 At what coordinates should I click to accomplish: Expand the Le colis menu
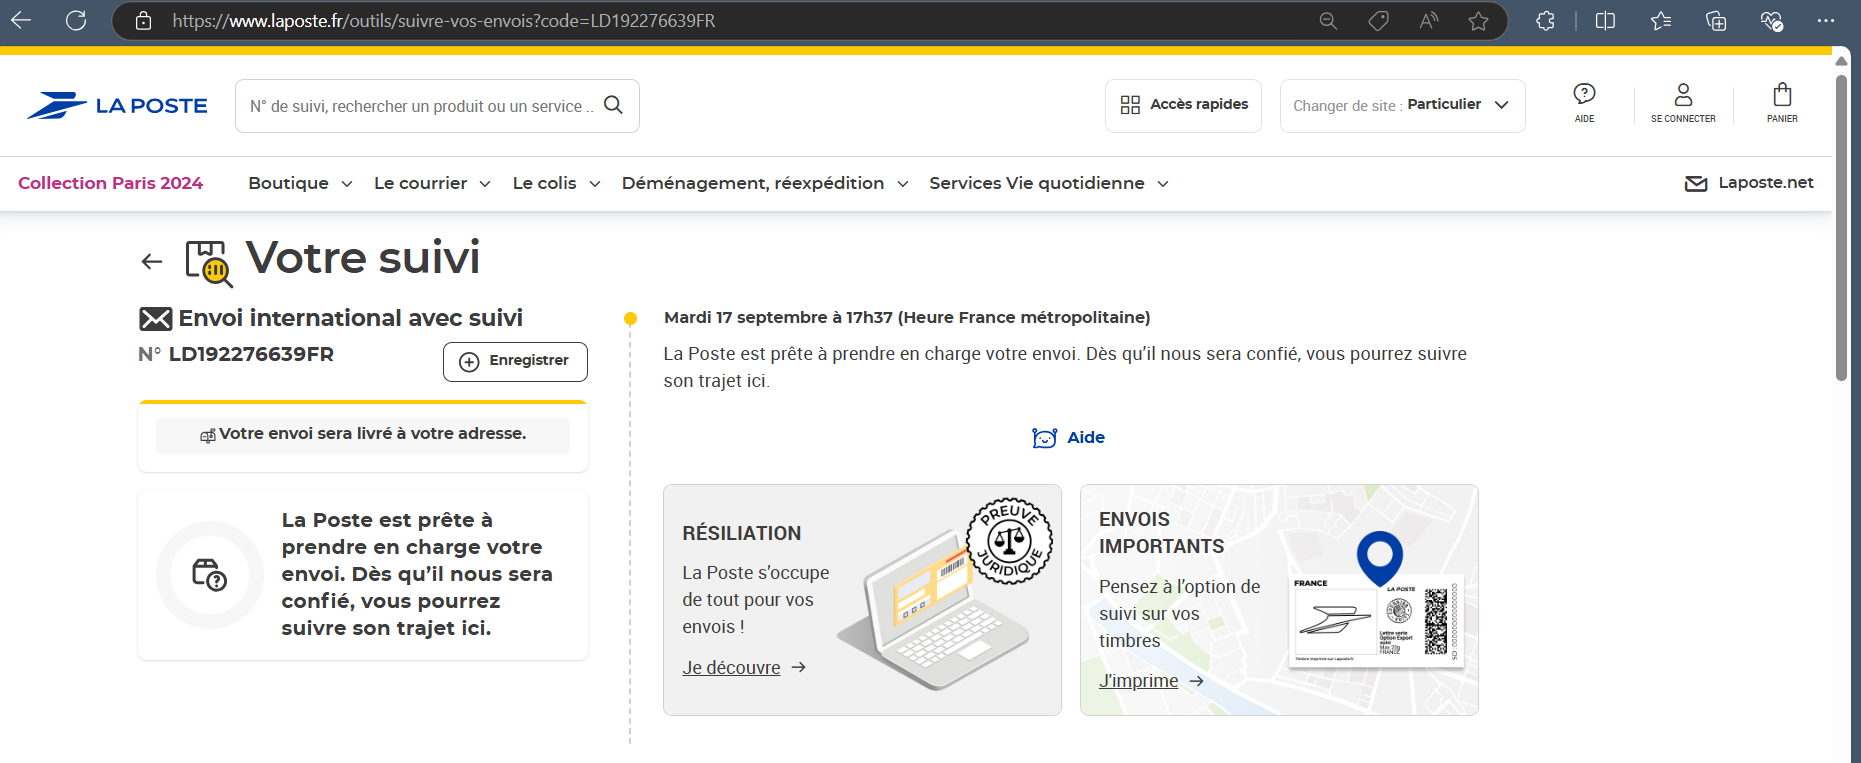click(556, 183)
